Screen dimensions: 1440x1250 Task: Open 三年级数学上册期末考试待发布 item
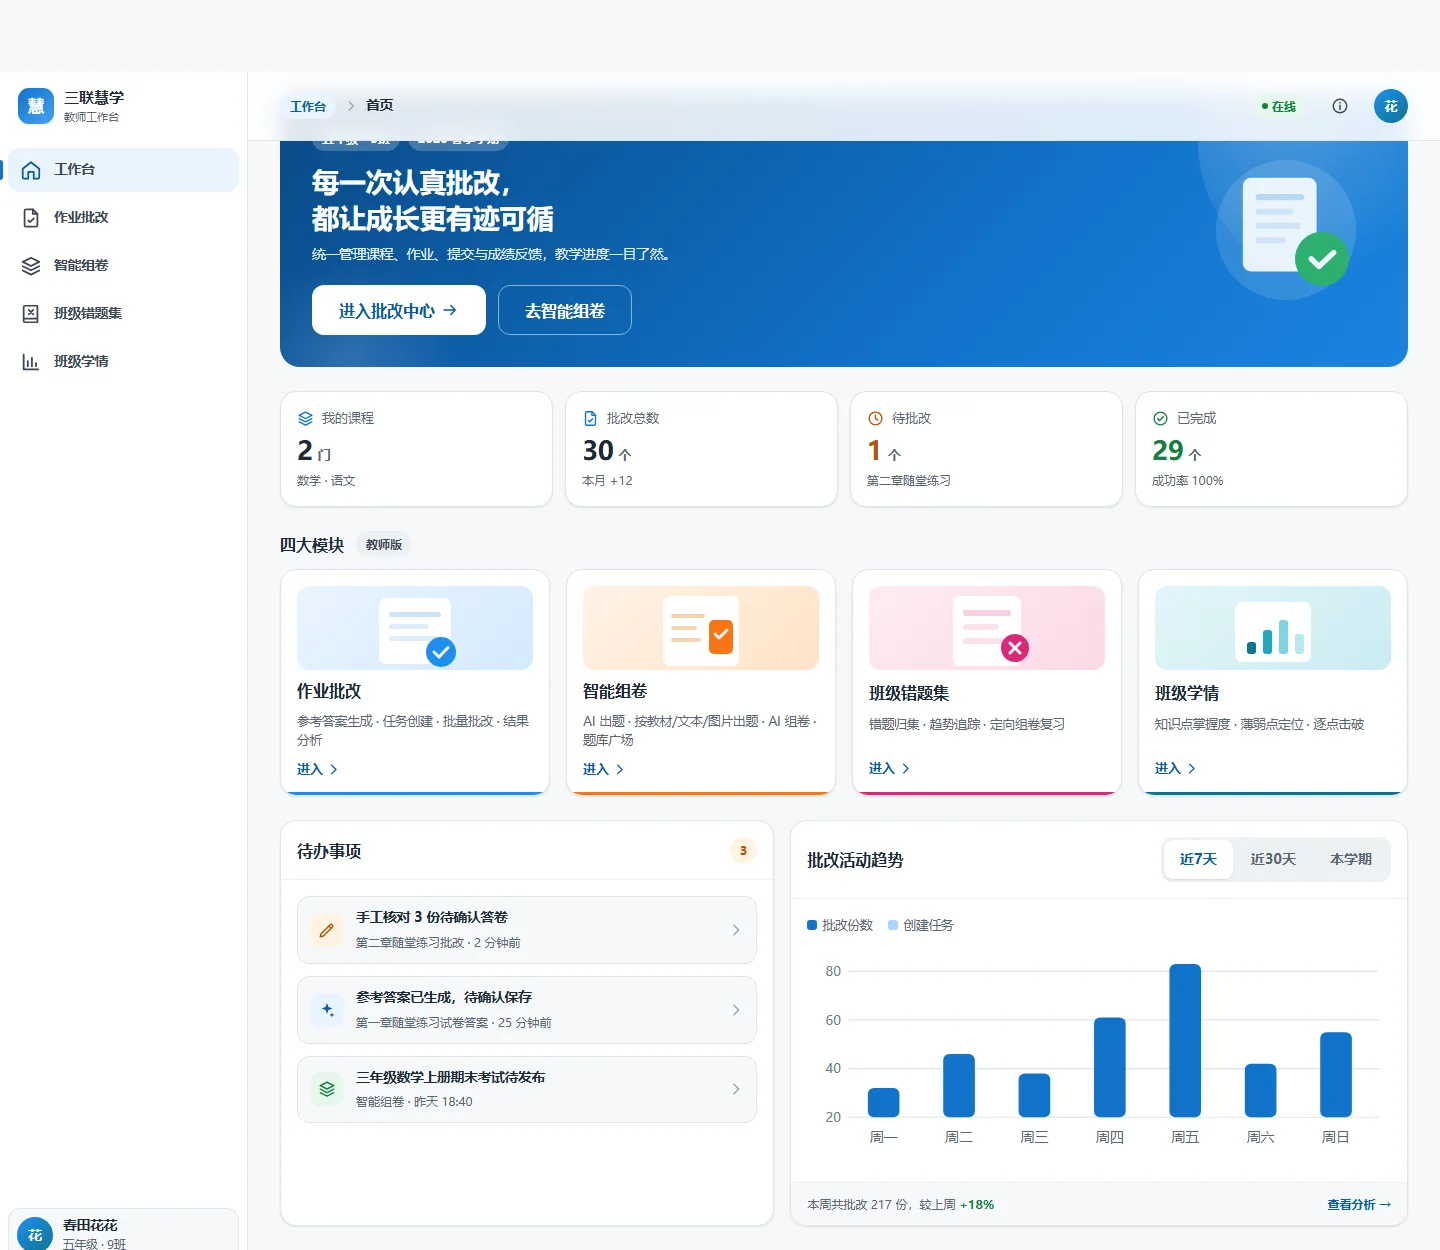(x=527, y=1089)
